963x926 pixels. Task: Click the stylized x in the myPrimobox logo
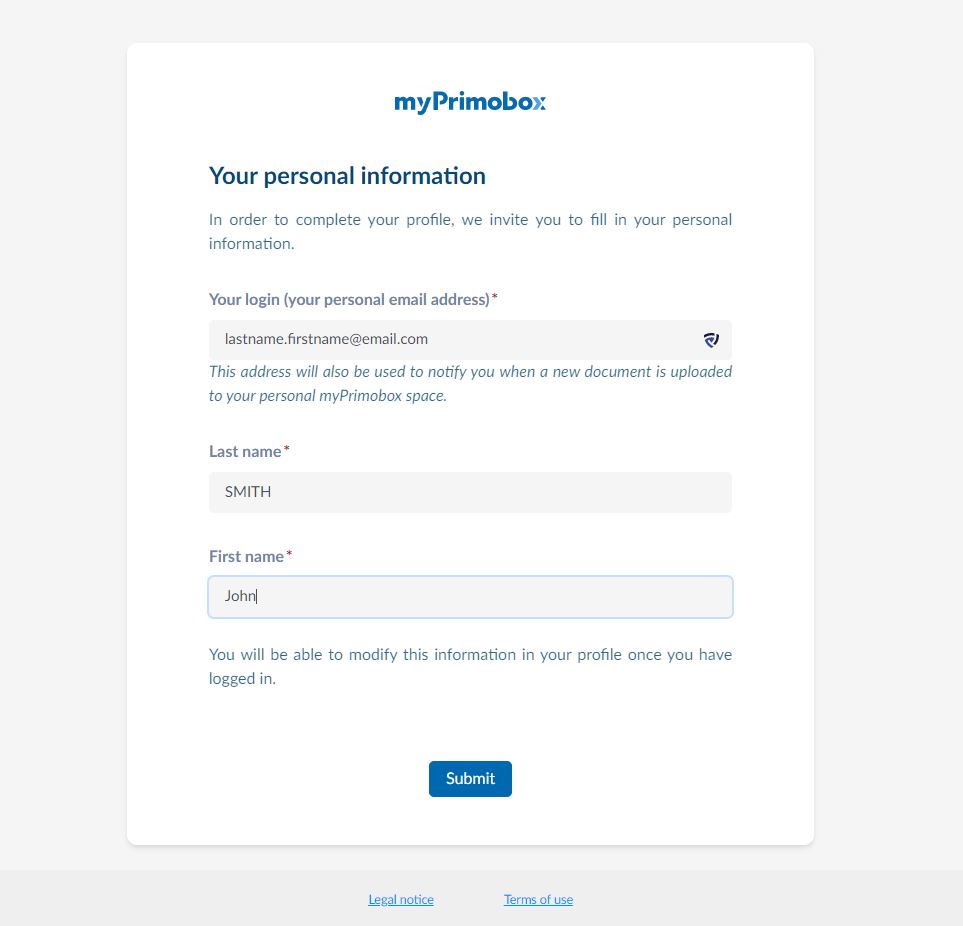pos(539,103)
